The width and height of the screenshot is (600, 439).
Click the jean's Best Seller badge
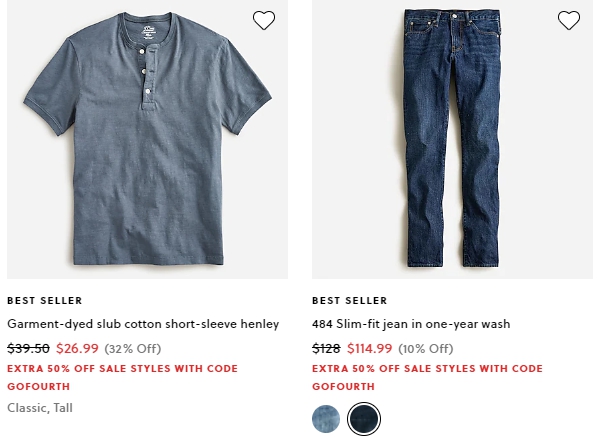point(350,301)
